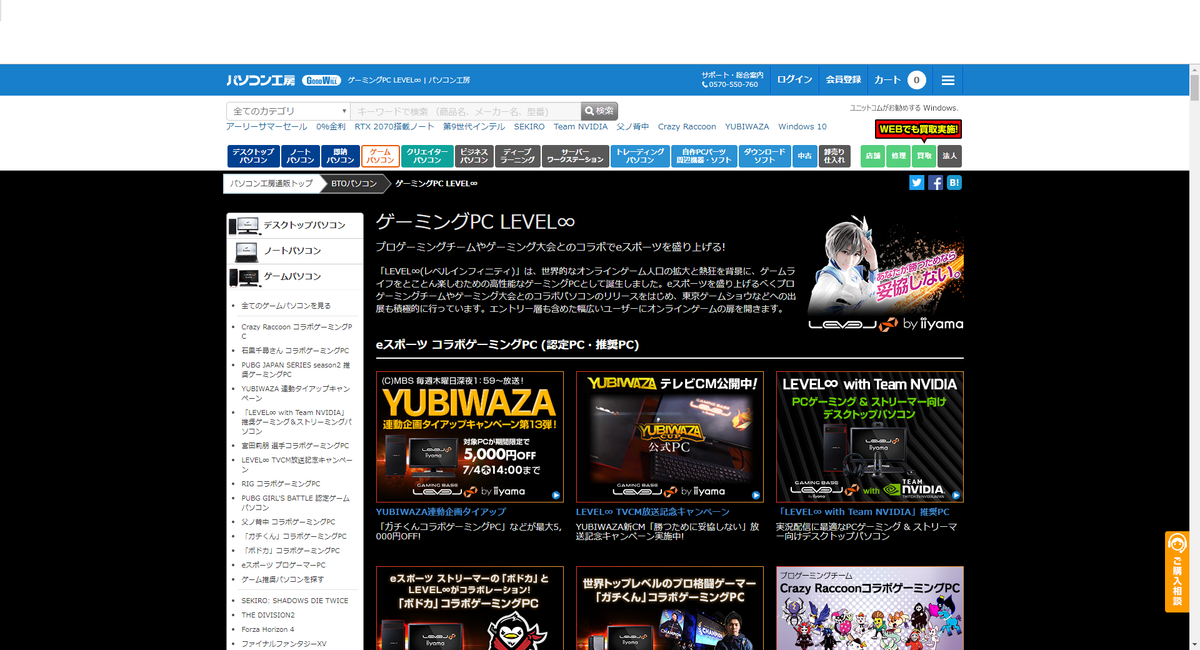Open the hamburger menu icon
Viewport: 1200px width, 650px height.
[x=948, y=80]
